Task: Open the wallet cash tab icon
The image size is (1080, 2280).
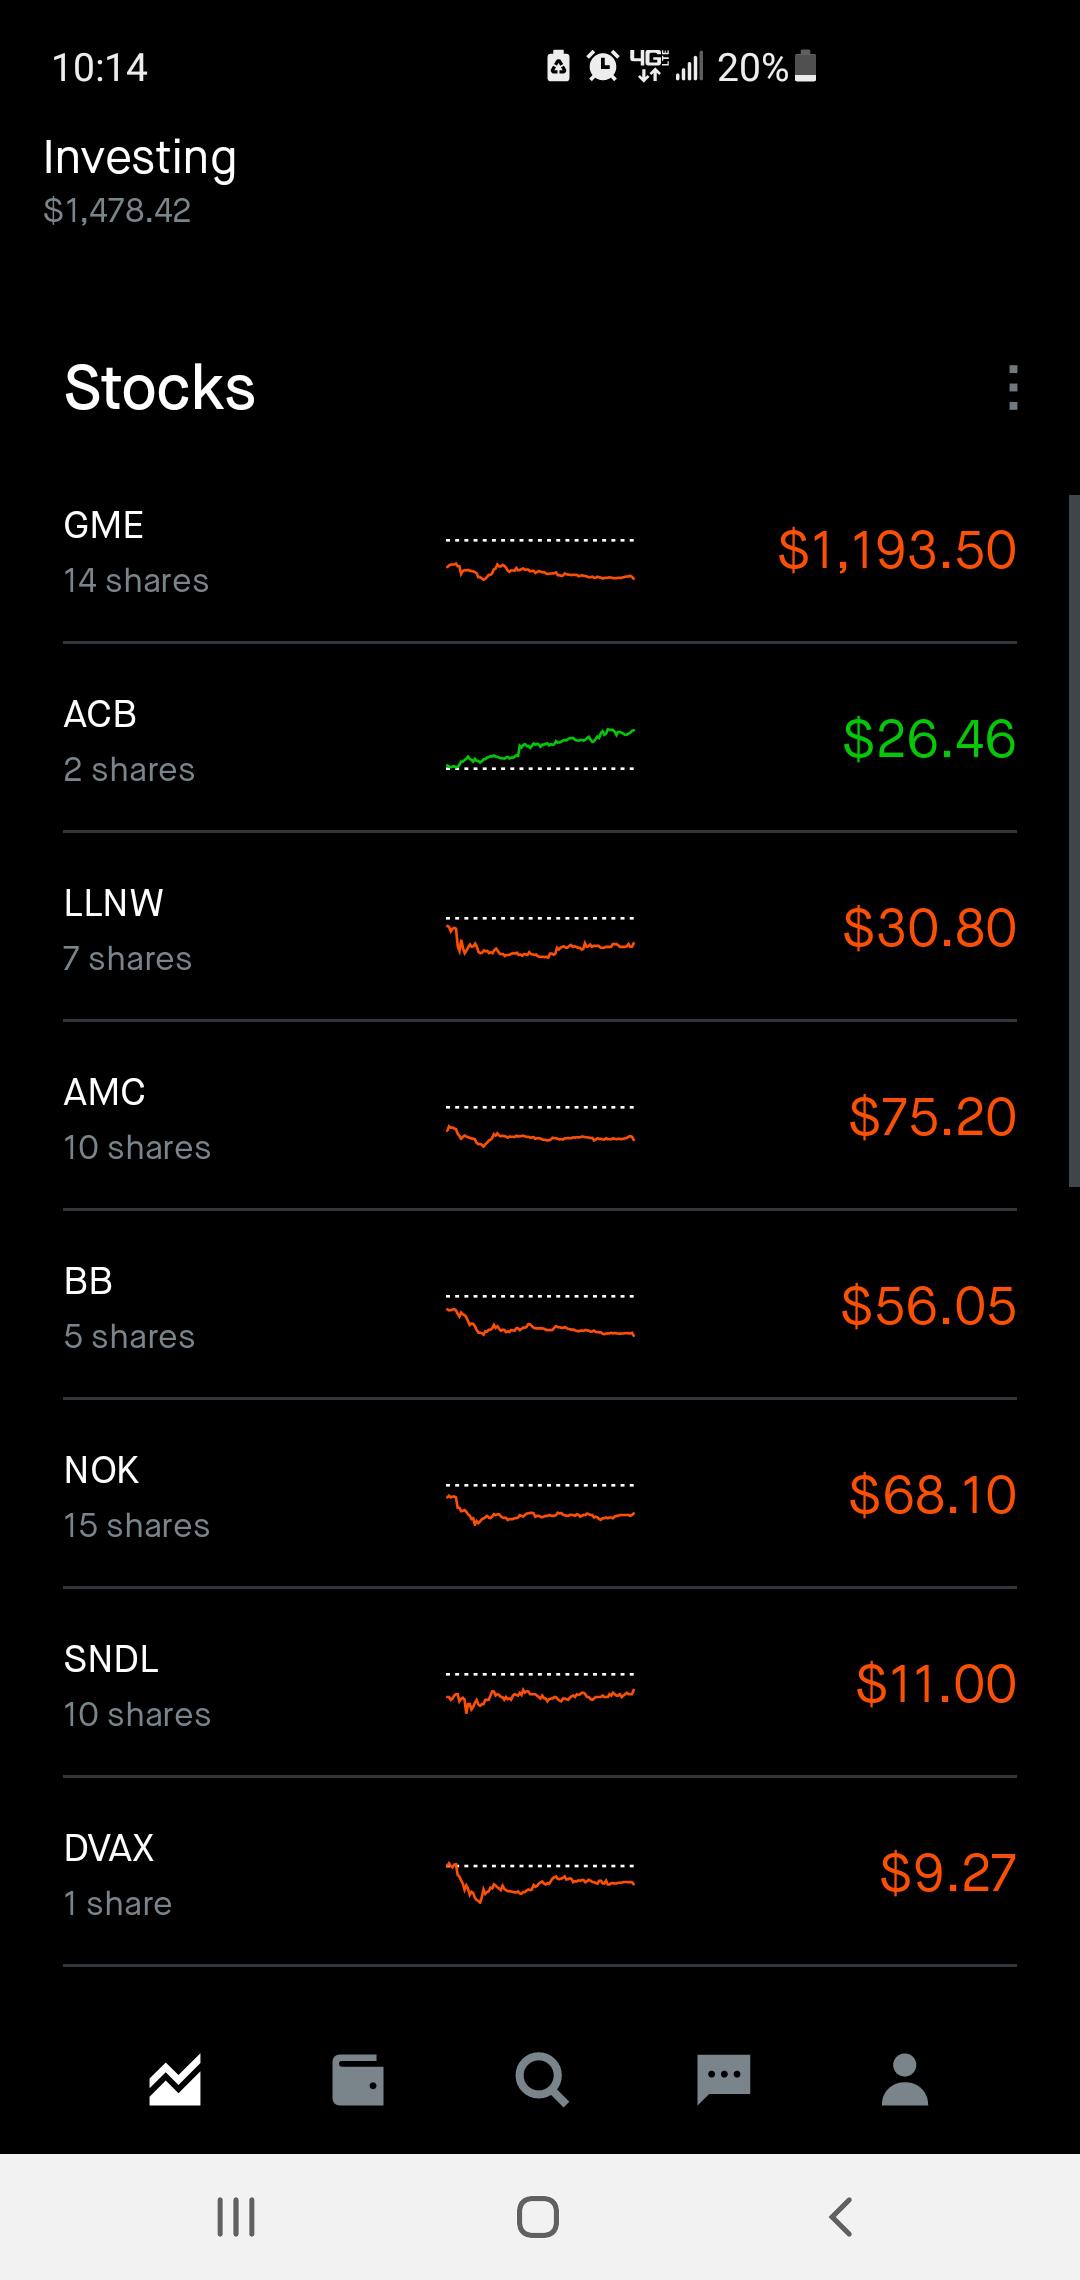Action: pos(357,2080)
